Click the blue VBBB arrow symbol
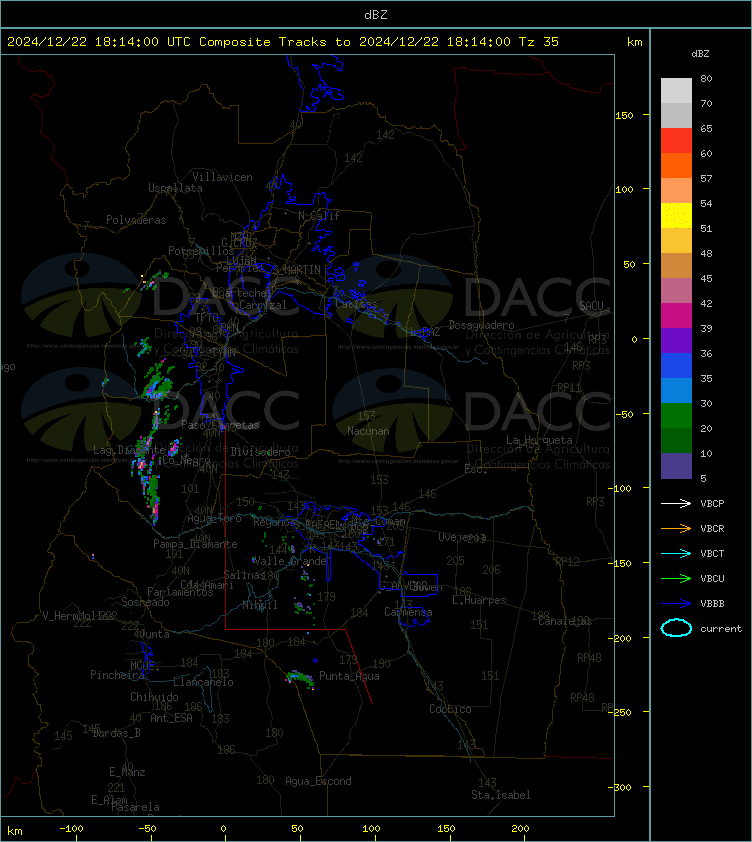 [x=676, y=604]
